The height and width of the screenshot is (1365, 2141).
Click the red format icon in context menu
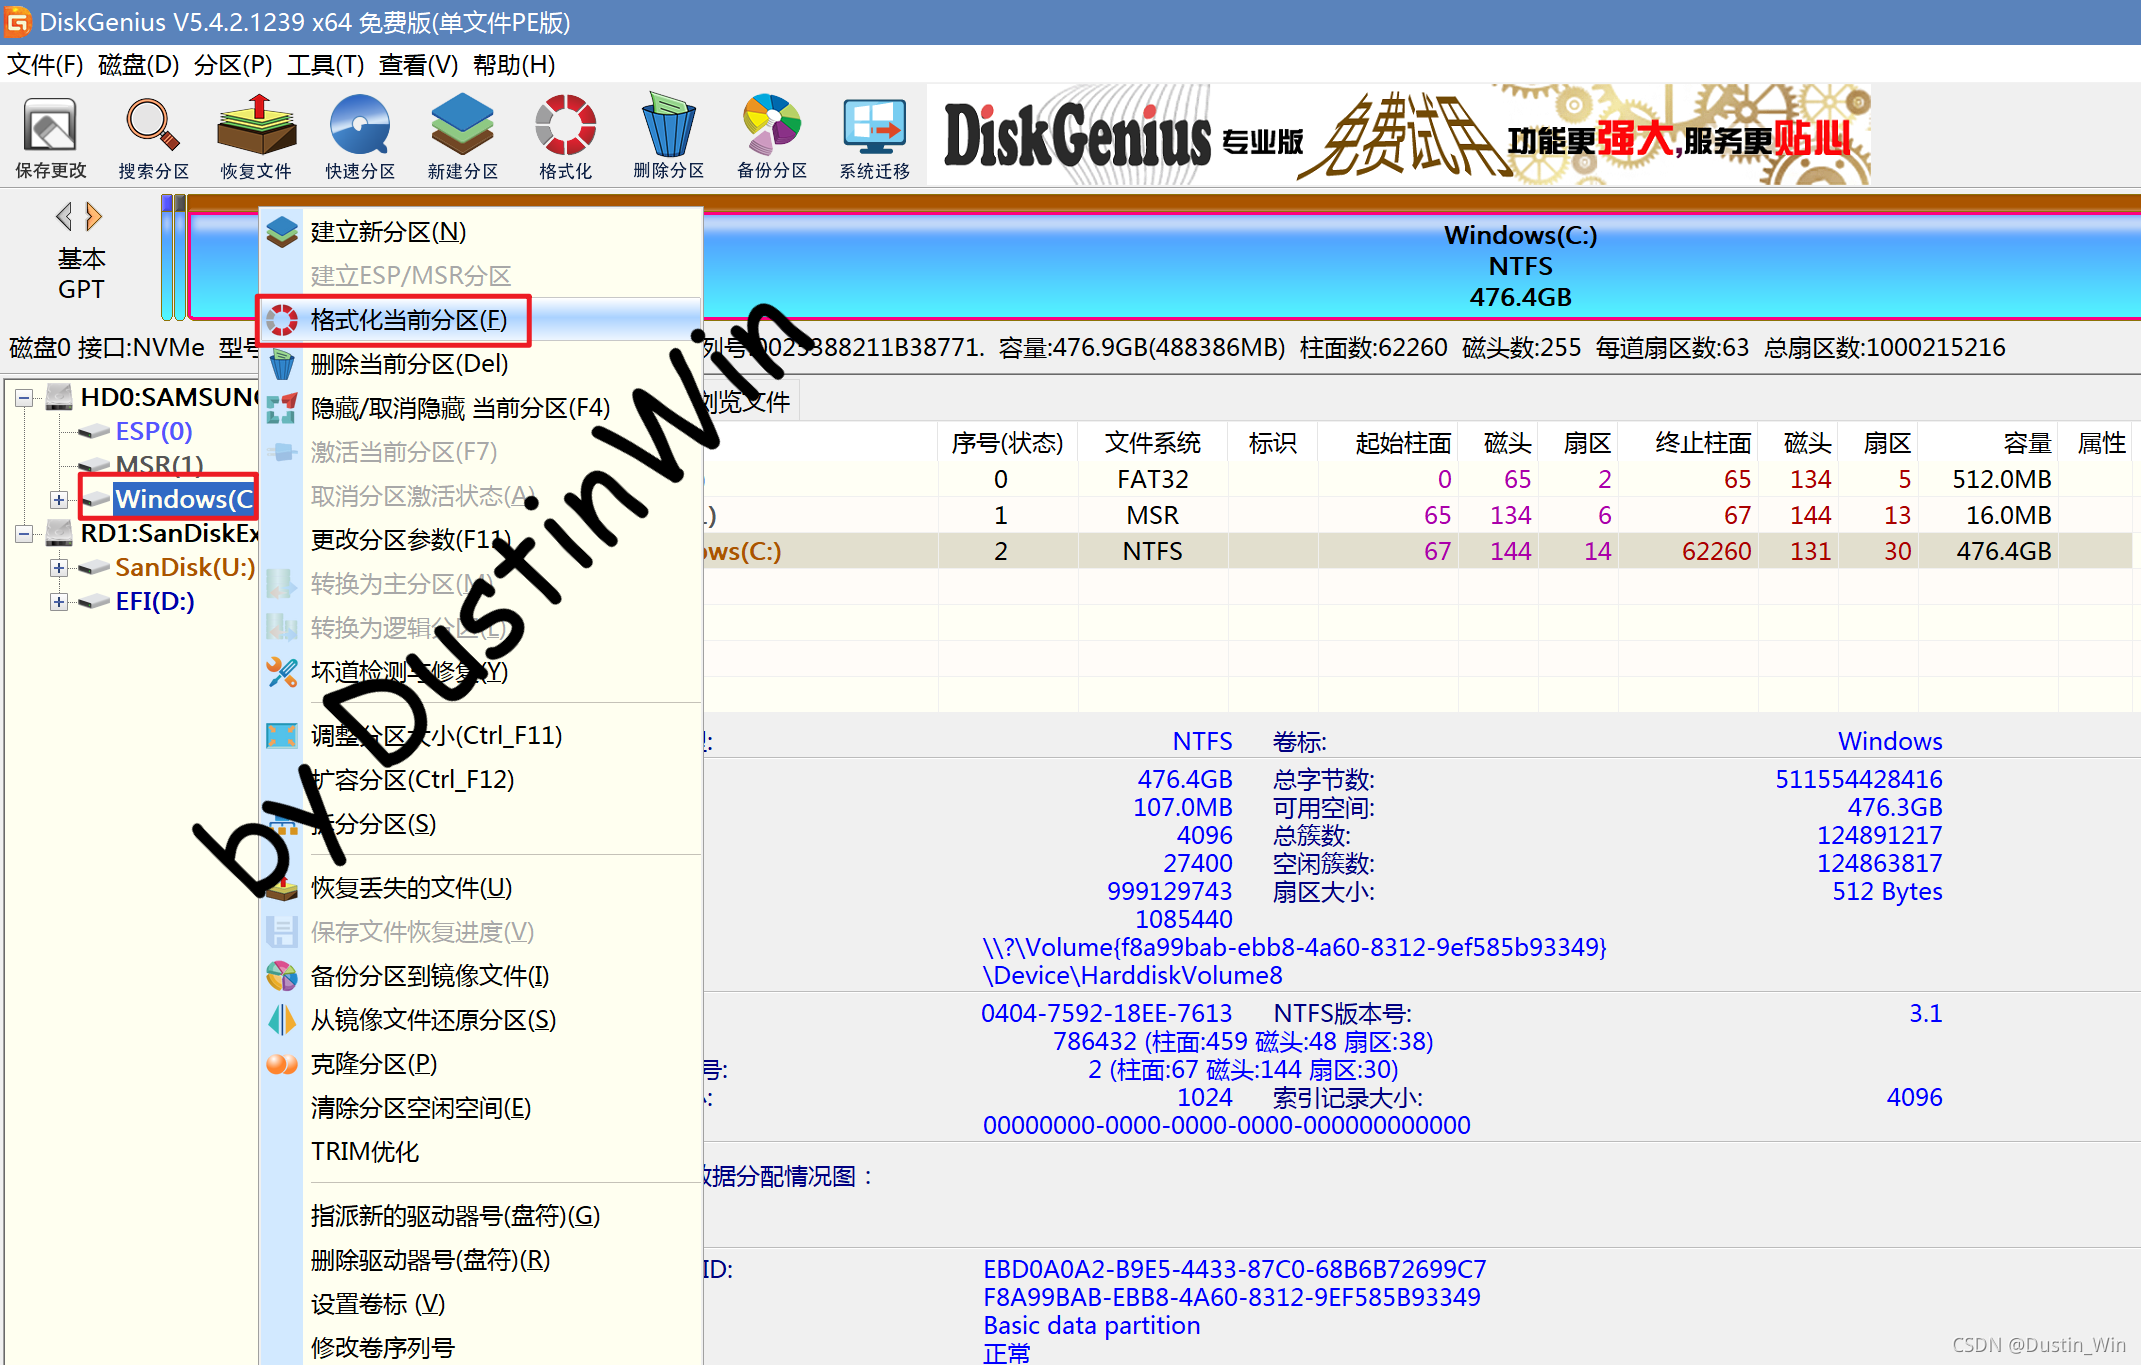(x=282, y=320)
